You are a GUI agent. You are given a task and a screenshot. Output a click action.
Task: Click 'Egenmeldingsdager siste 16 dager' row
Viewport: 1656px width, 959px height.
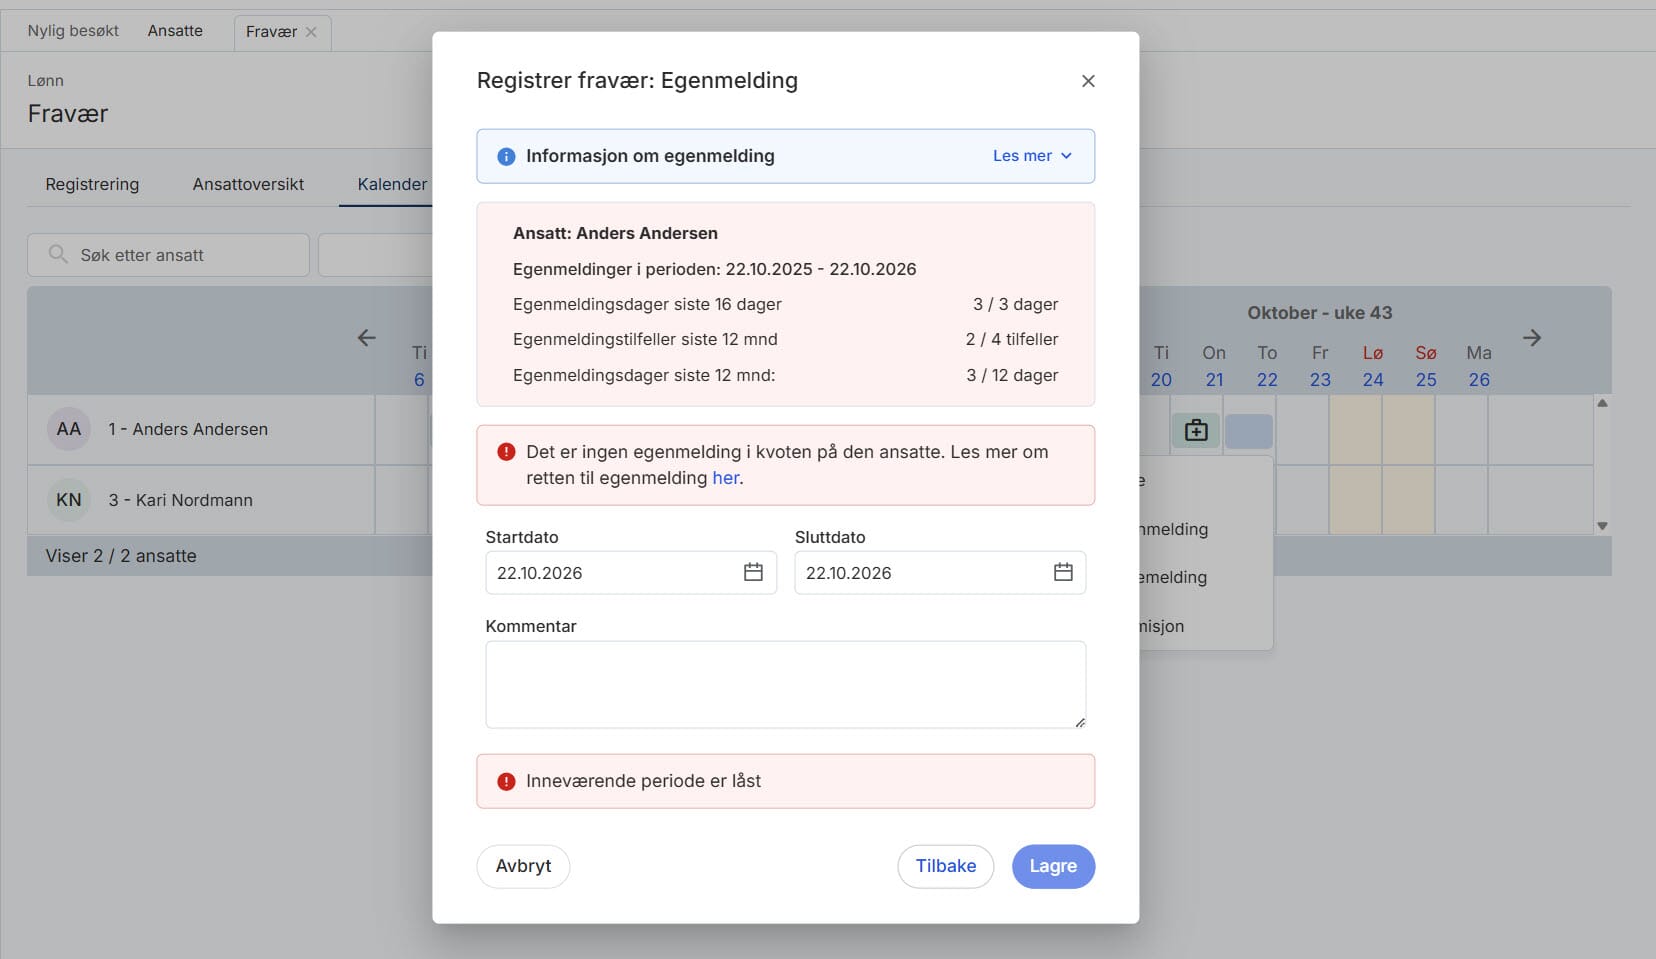pos(785,304)
